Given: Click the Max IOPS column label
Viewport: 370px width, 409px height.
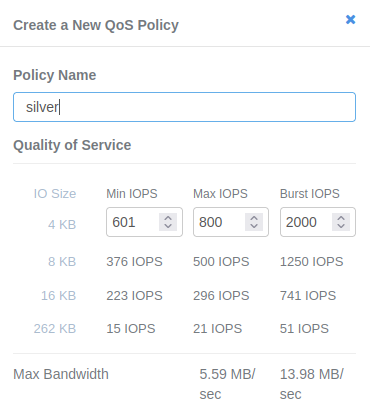Looking at the screenshot, I should click(220, 194).
